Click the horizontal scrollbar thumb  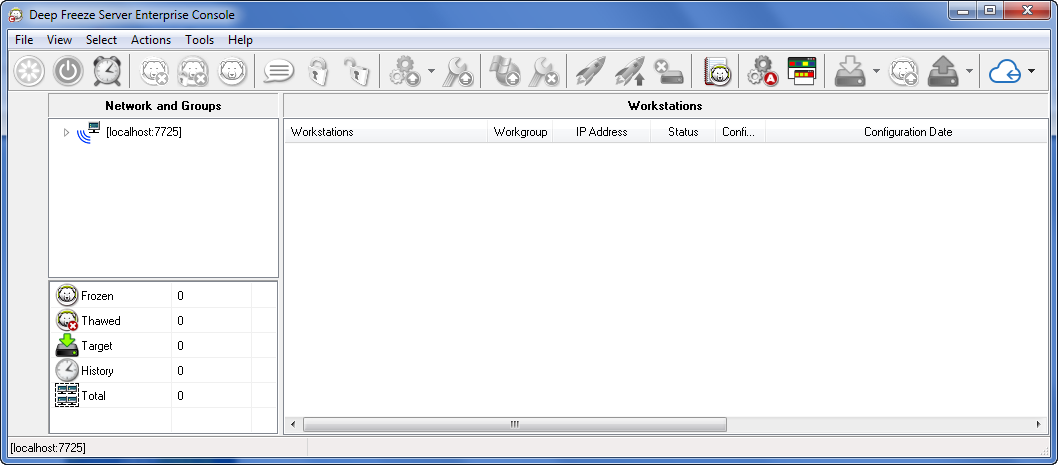pyautogui.click(x=515, y=424)
